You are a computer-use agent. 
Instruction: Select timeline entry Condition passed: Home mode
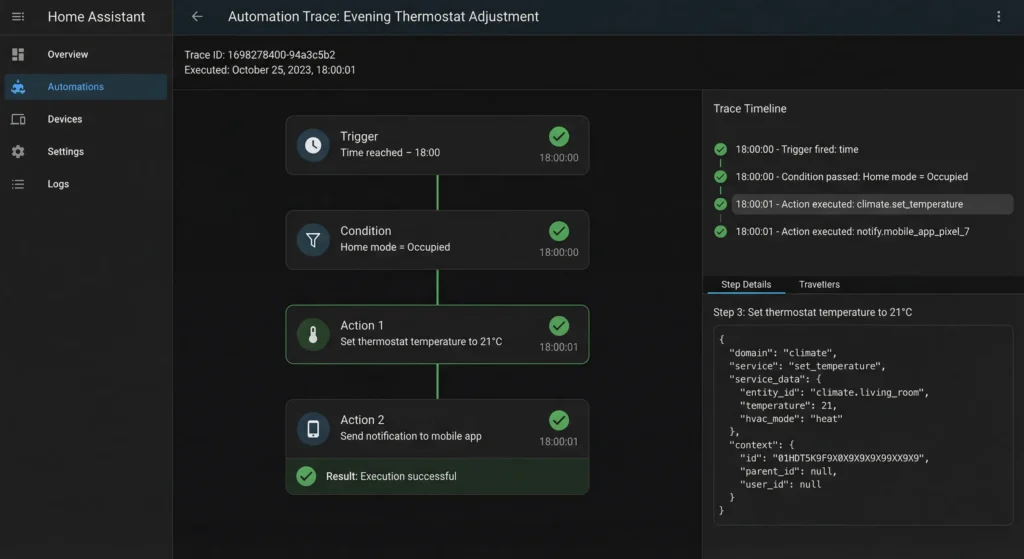(x=852, y=177)
